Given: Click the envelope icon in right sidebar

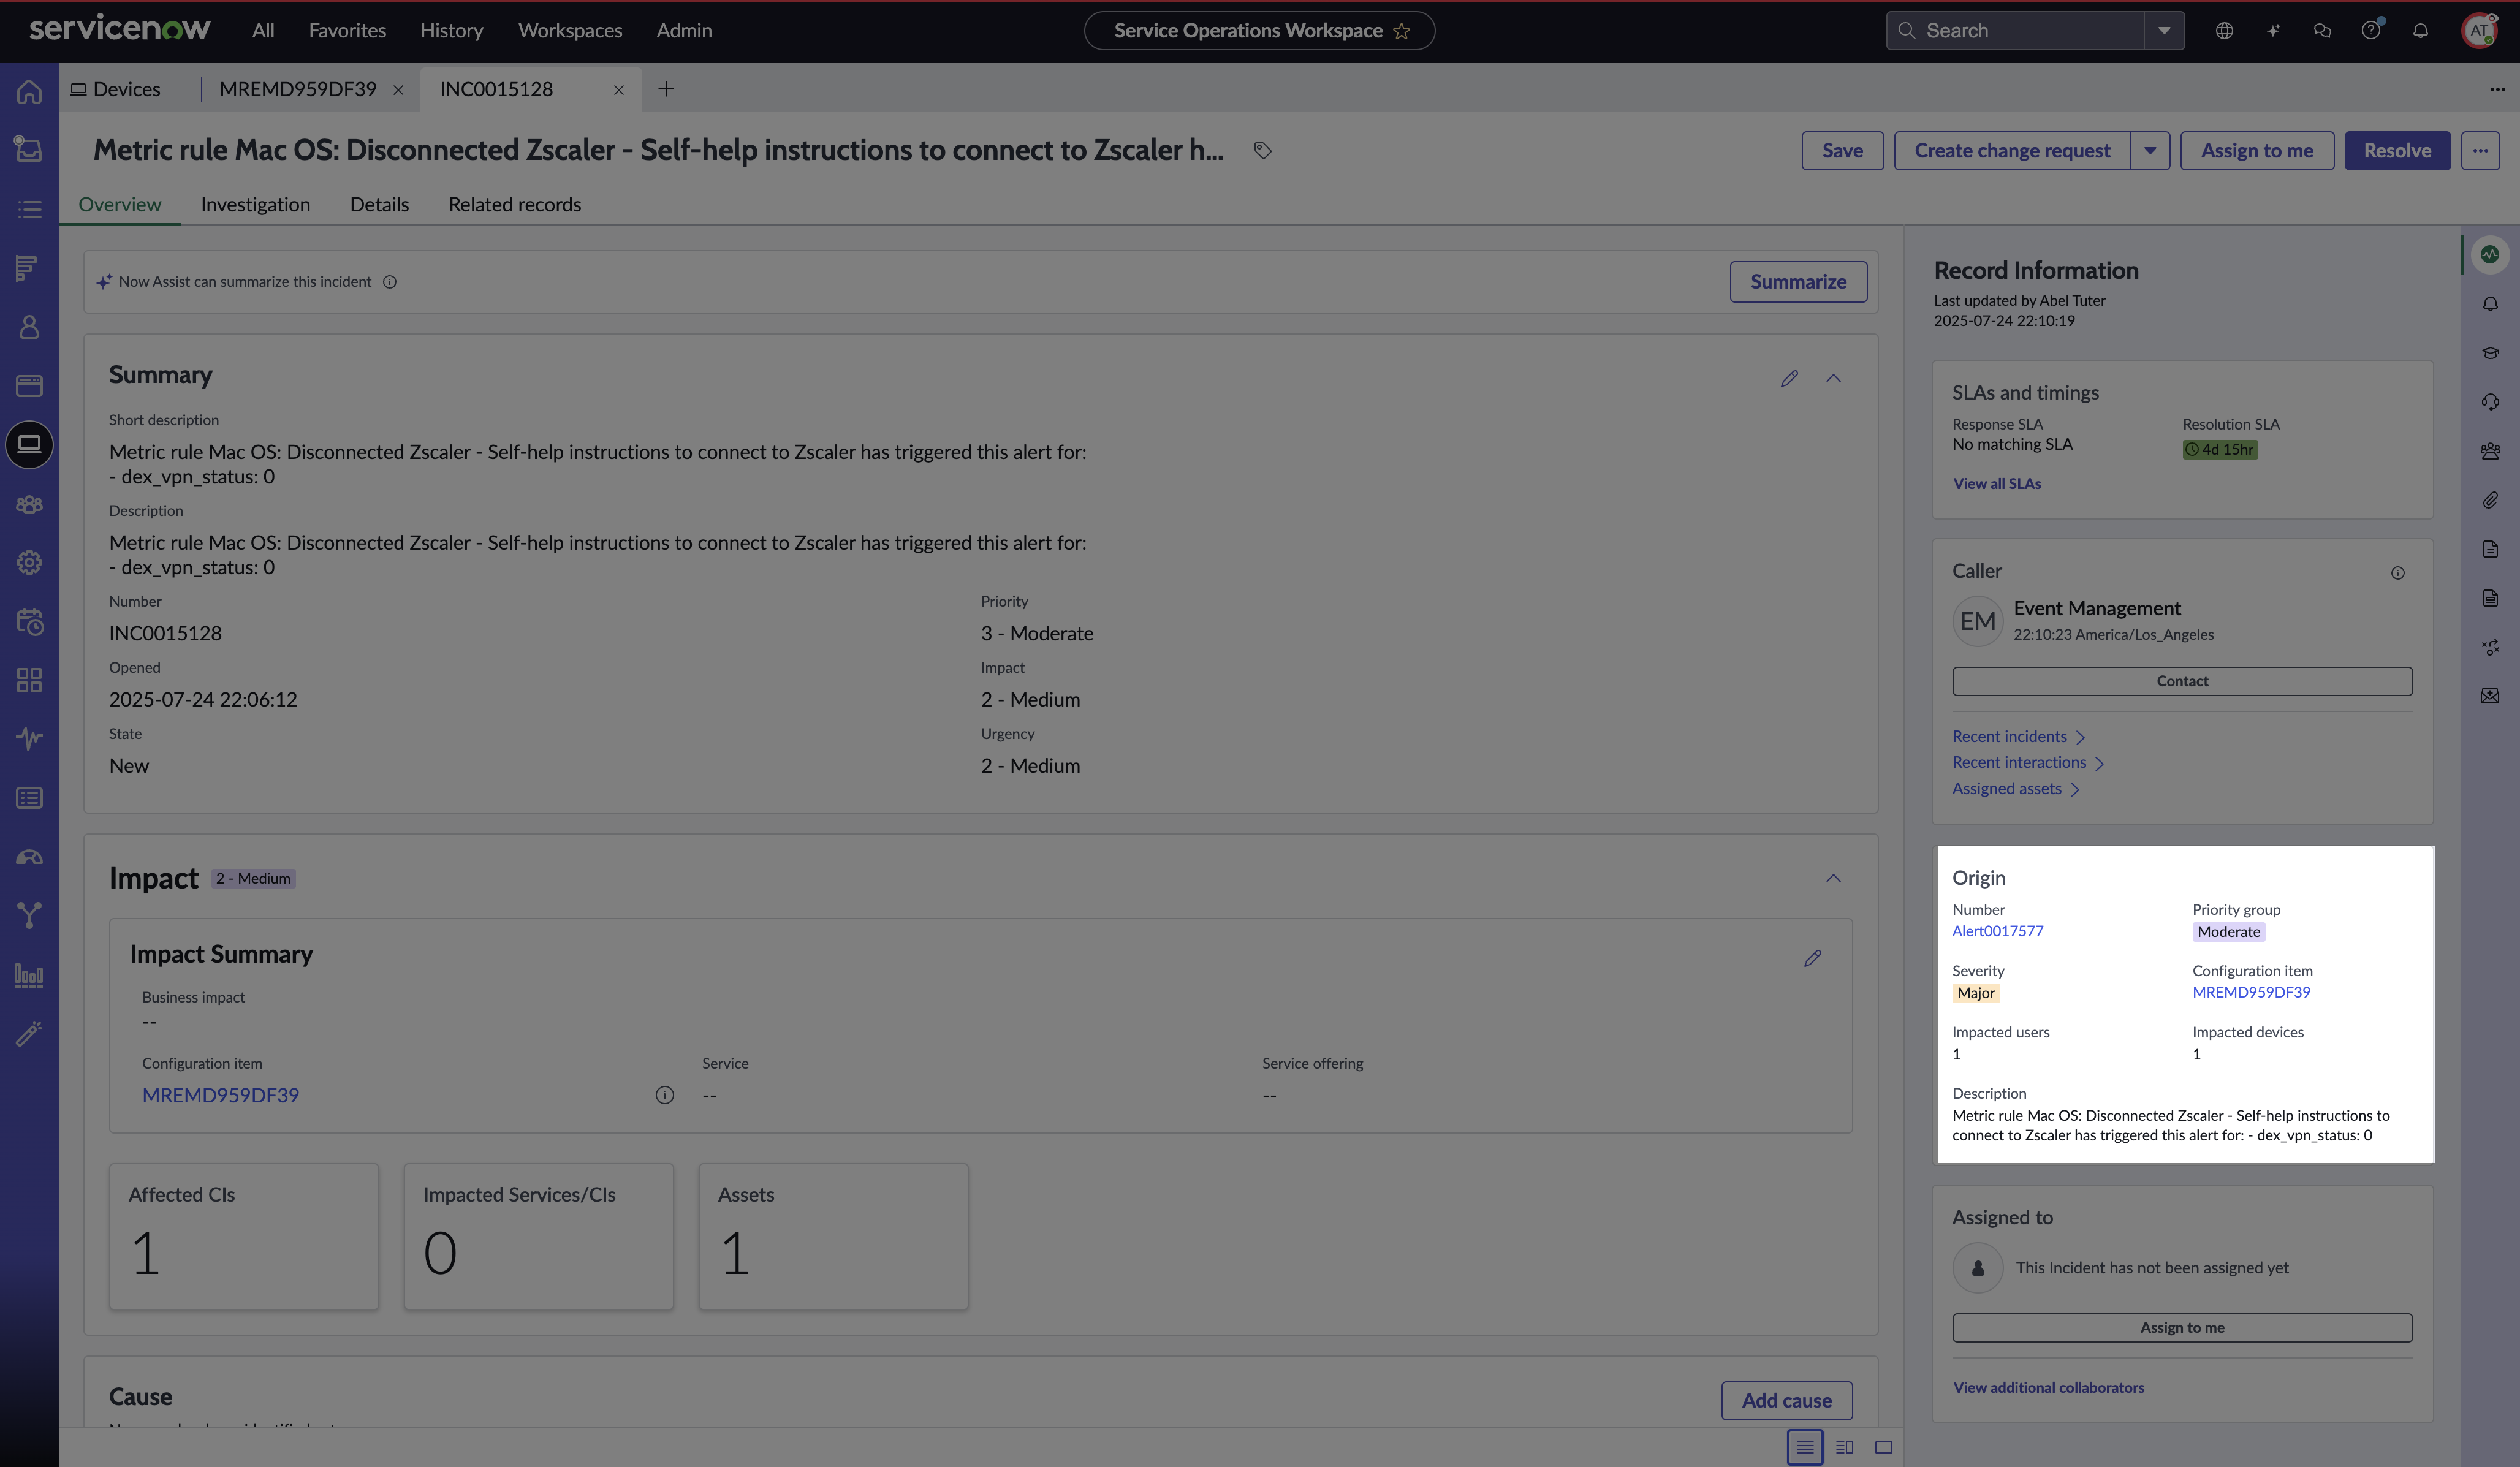Looking at the screenshot, I should click(x=2490, y=696).
